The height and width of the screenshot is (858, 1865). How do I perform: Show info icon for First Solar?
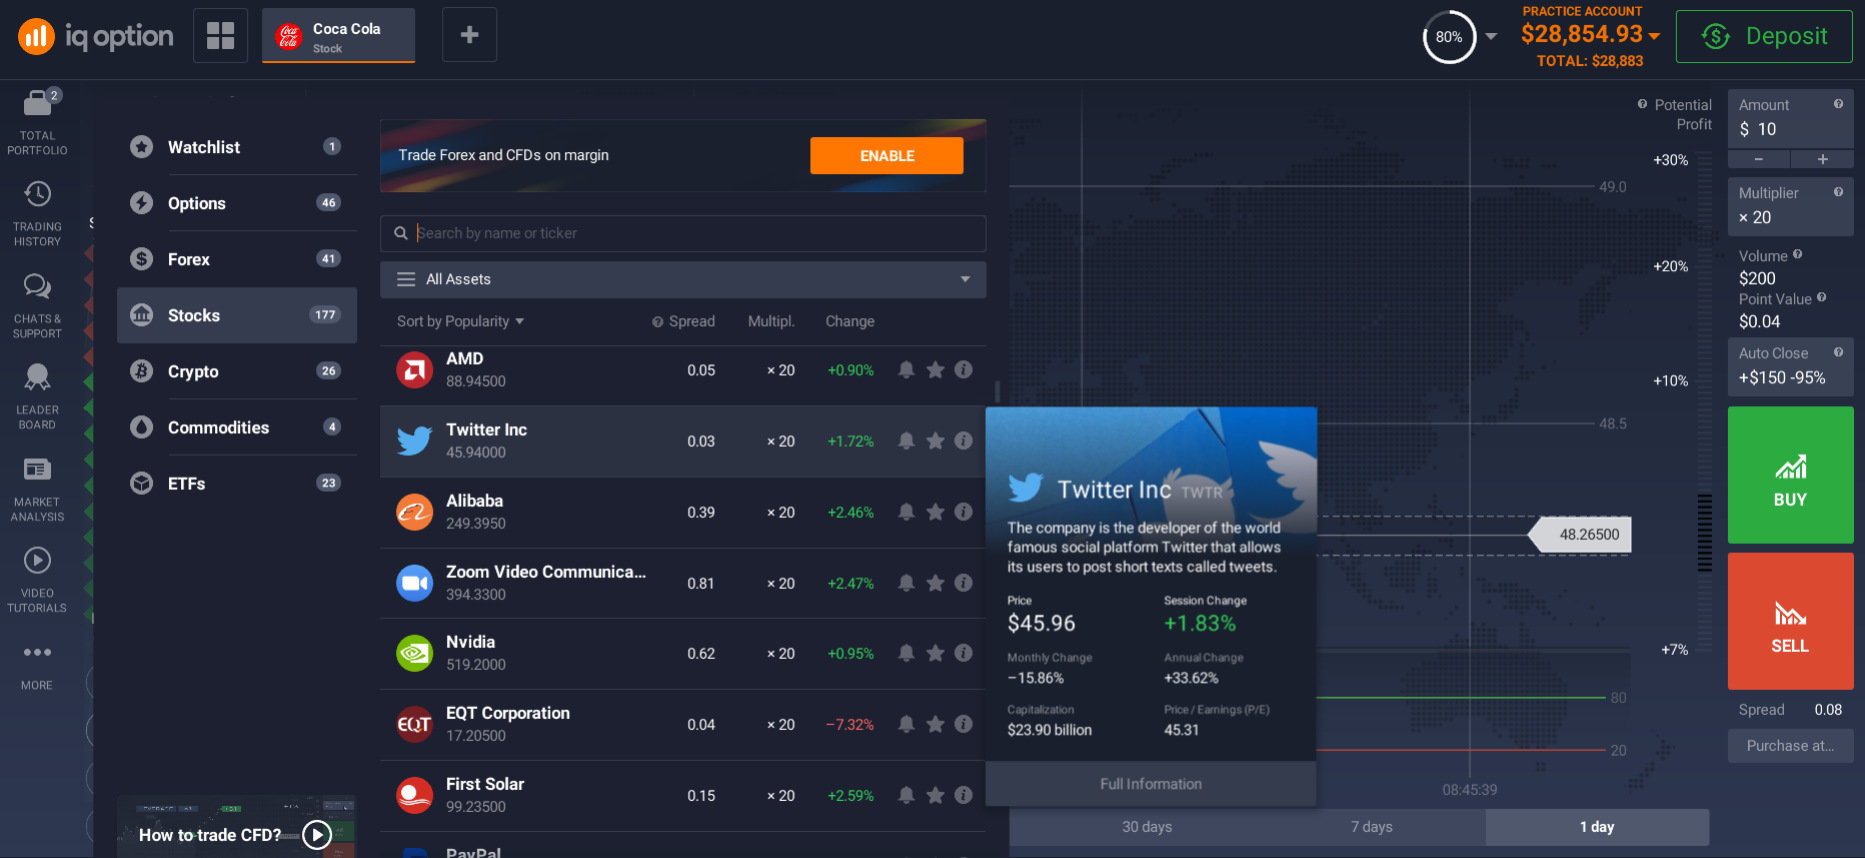963,795
